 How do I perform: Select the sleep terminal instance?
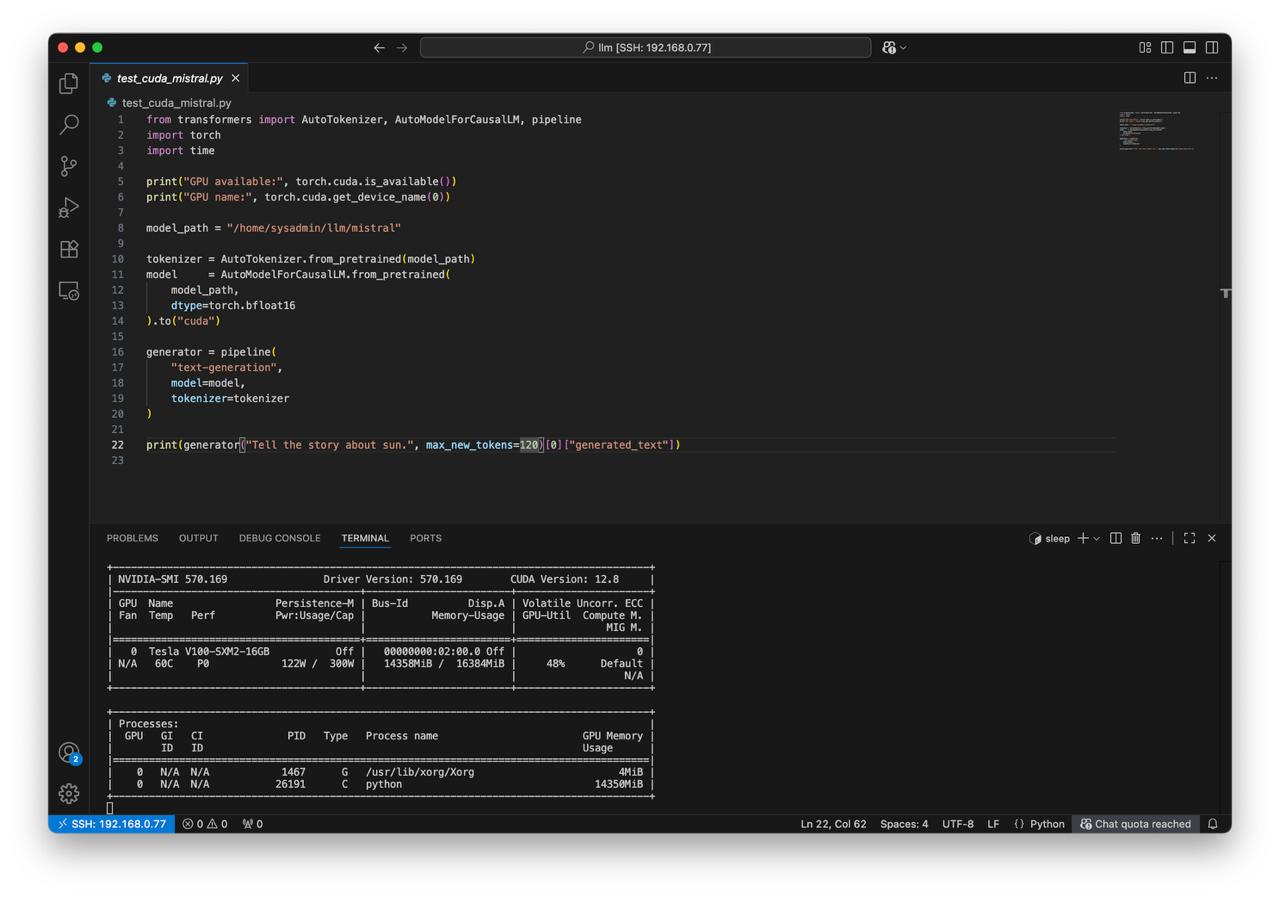pyautogui.click(x=1049, y=538)
